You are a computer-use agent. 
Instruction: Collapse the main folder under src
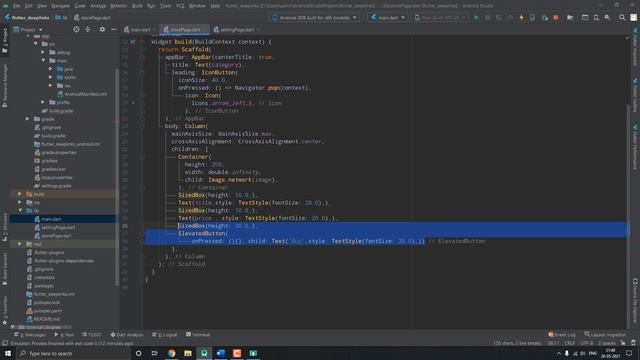(43, 60)
